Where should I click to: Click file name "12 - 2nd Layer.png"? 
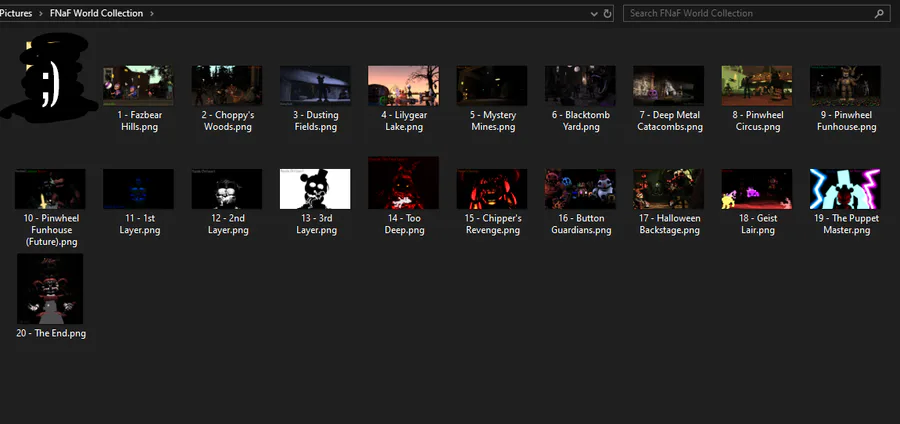(x=228, y=224)
